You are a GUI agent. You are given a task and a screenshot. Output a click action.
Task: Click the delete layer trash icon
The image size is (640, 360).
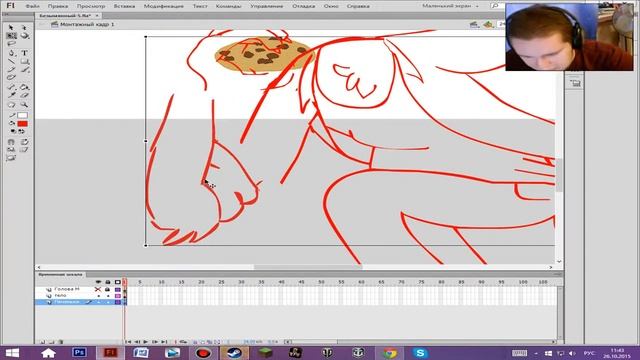click(x=60, y=342)
